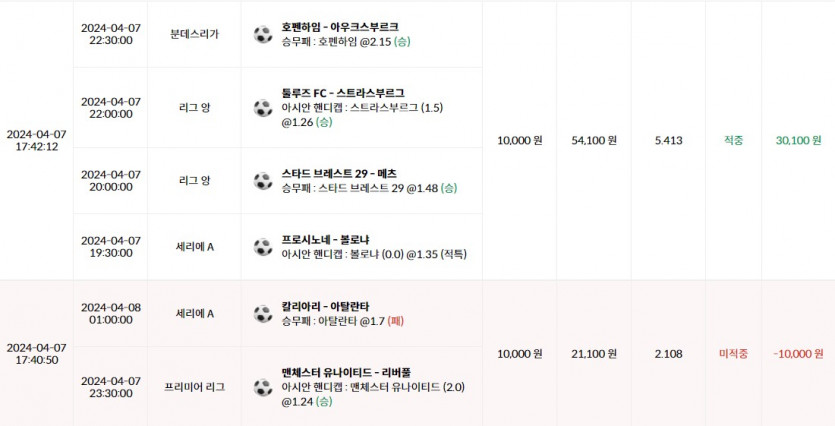Select the 54,100 원 expected payout

594,140
